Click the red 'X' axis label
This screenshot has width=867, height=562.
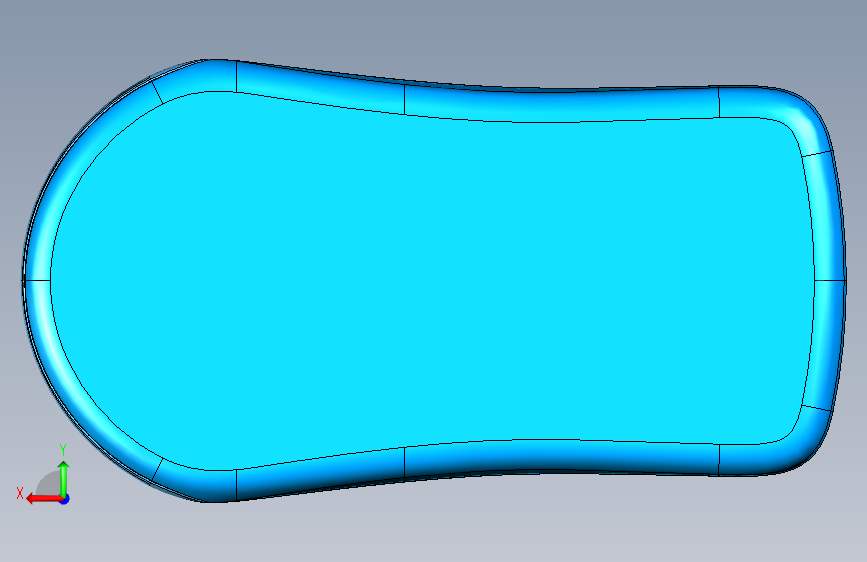pos(20,493)
